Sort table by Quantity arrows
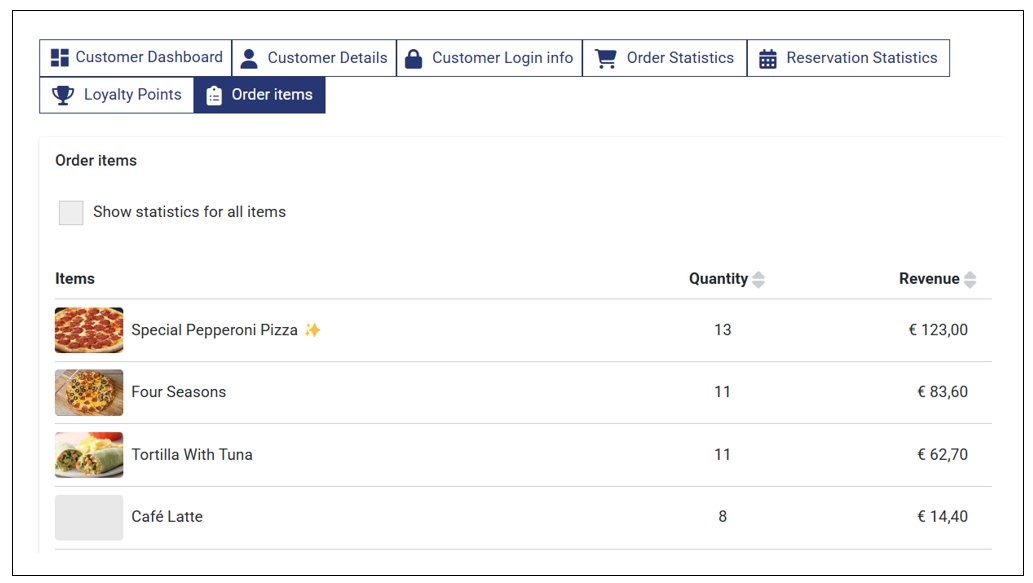The height and width of the screenshot is (583, 1033). 758,280
